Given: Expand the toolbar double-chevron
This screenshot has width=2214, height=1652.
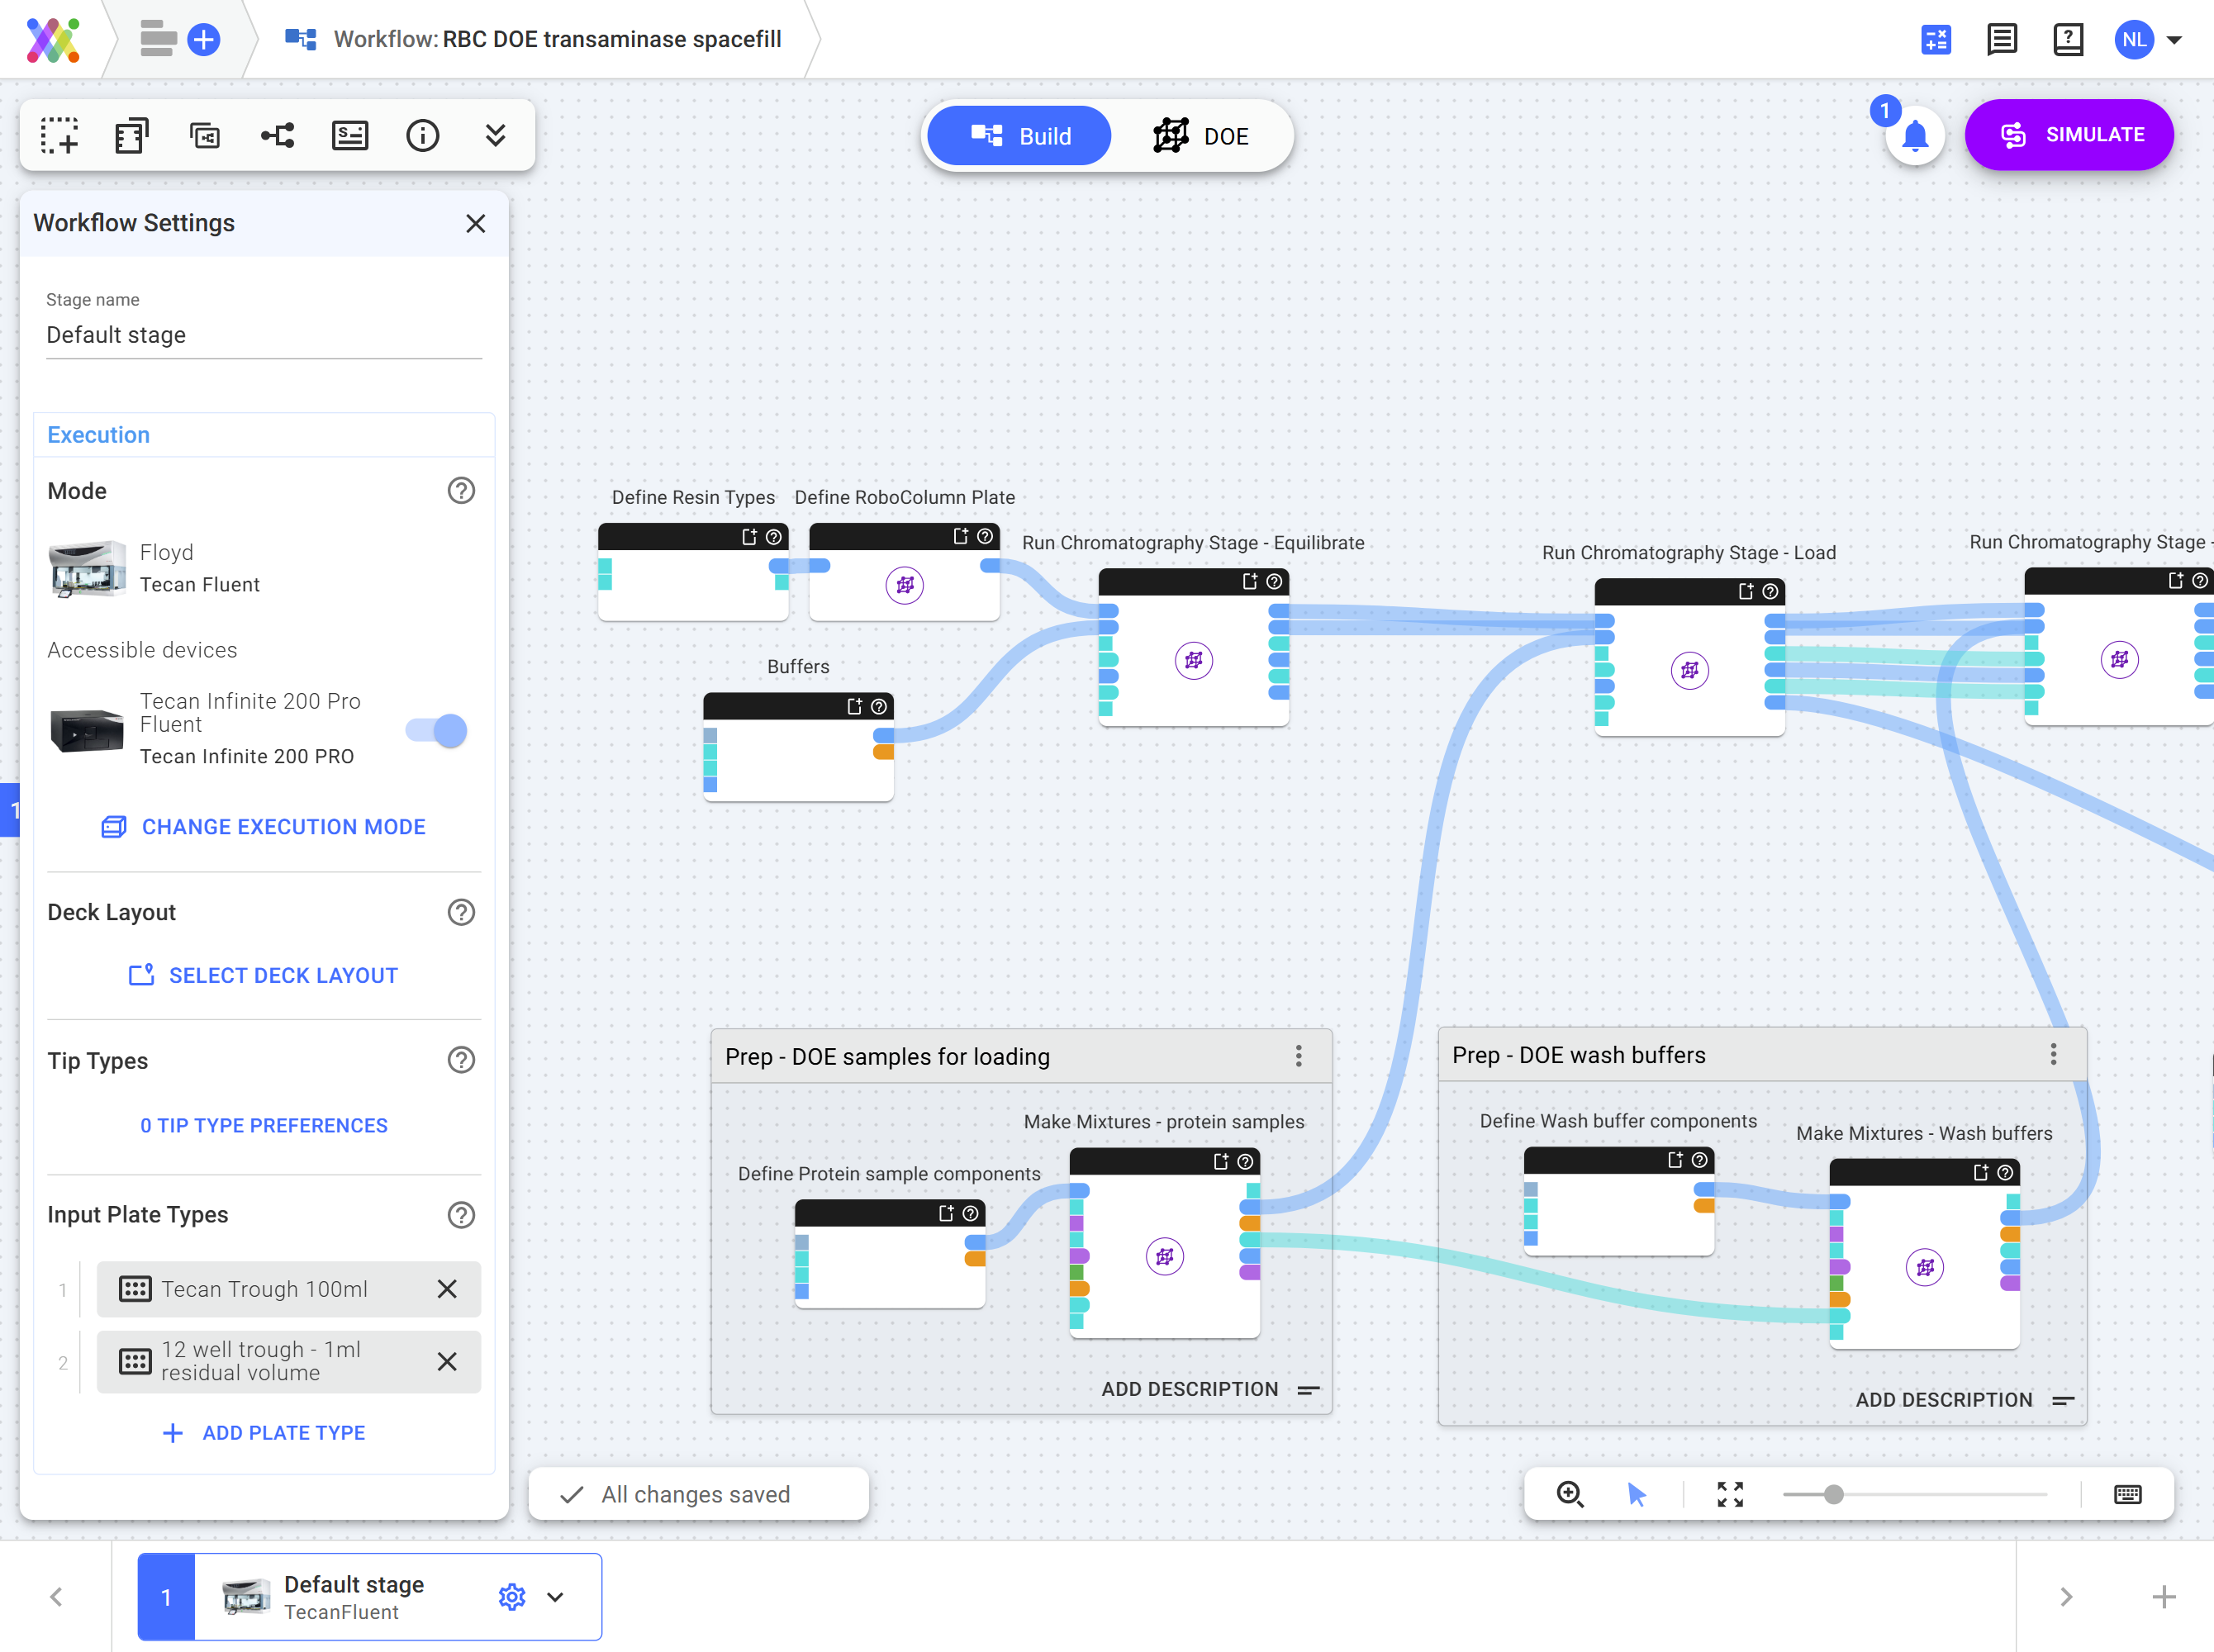Looking at the screenshot, I should click(x=495, y=135).
